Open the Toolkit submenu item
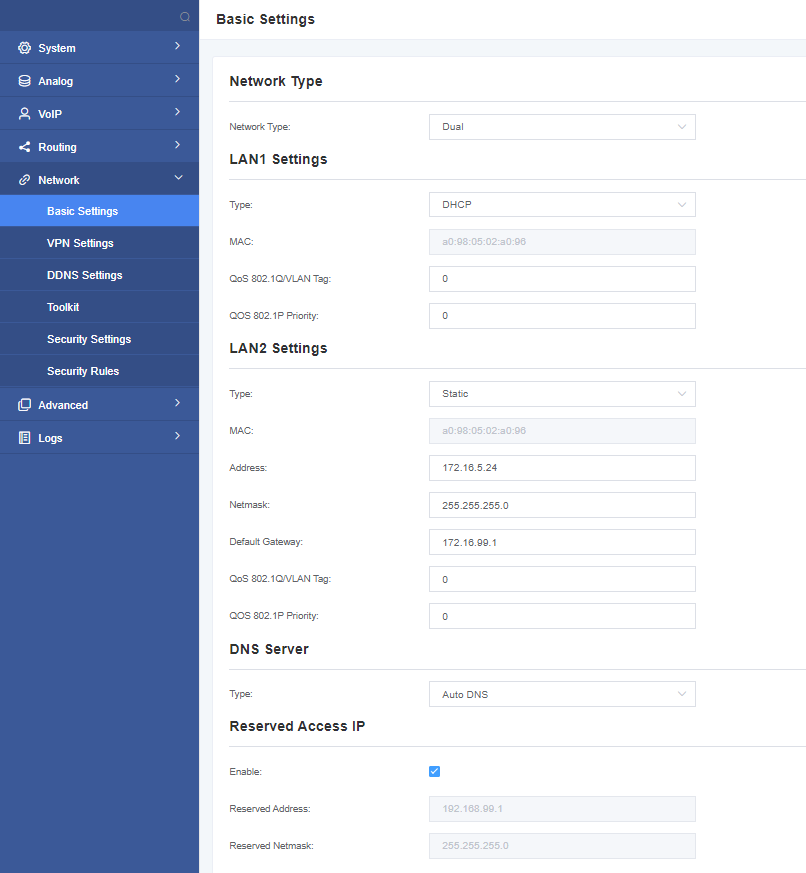The height and width of the screenshot is (873, 806). click(99, 307)
